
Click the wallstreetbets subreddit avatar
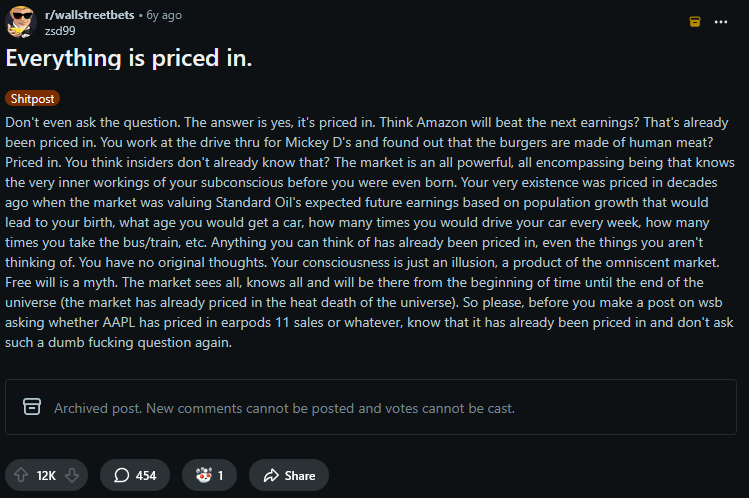point(22,22)
